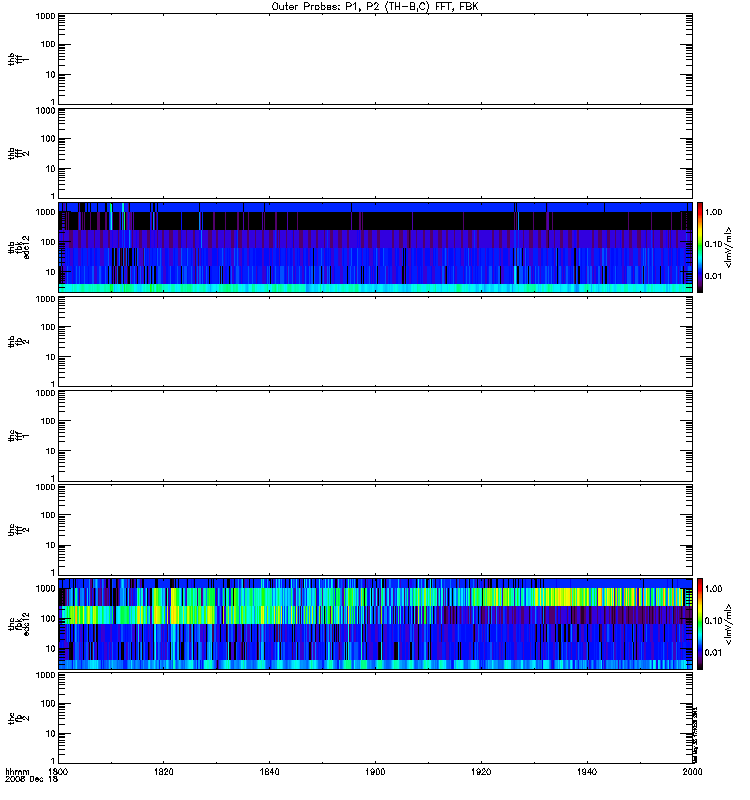Click the '100' y-axis label of the topmost panel
This screenshot has height=800, width=750.
[x=47, y=44]
